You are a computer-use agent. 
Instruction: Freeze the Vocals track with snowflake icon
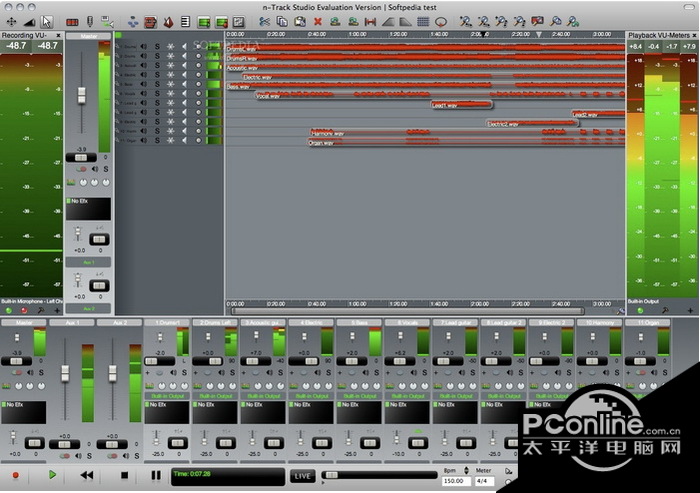(x=171, y=93)
